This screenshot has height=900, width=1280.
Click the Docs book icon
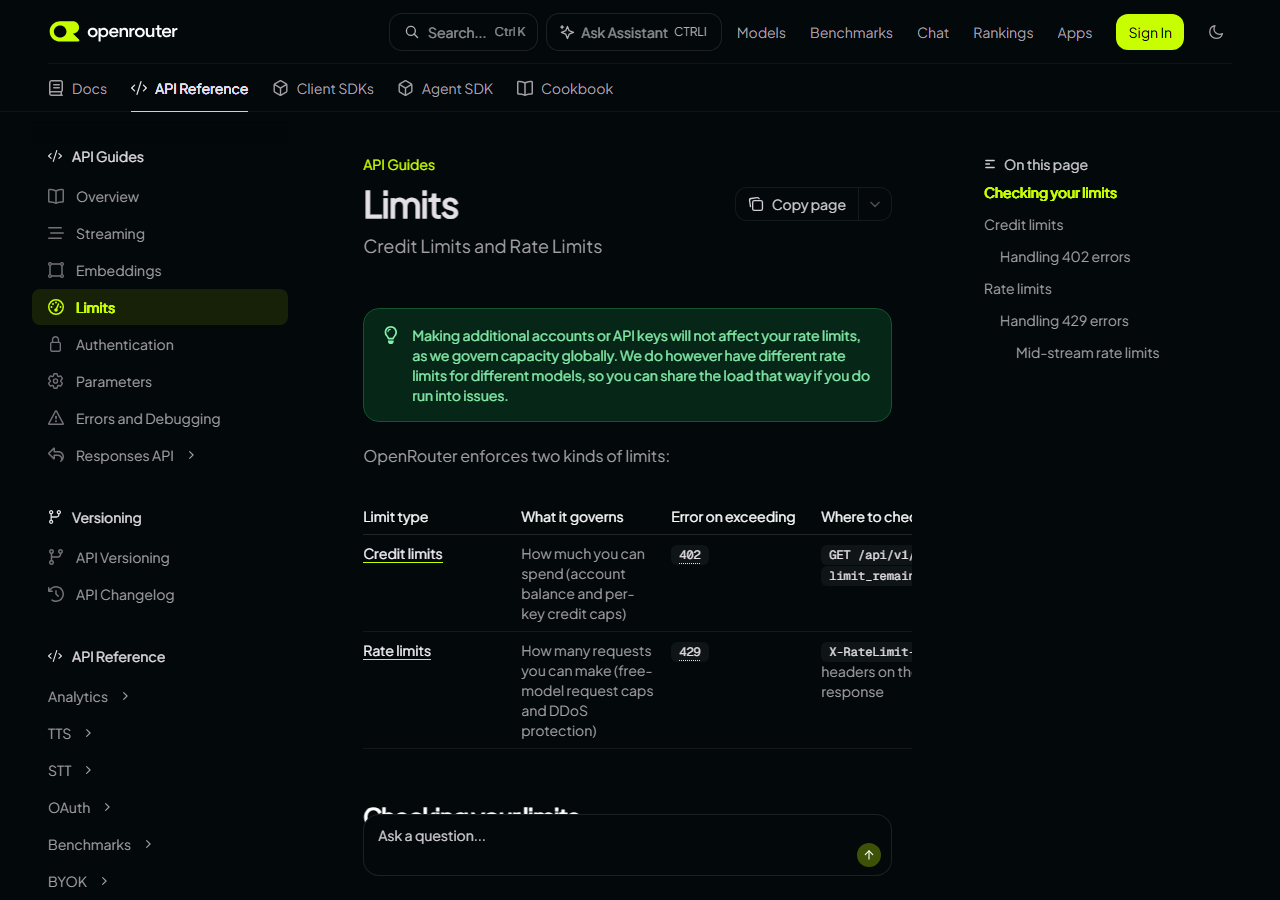click(x=56, y=89)
